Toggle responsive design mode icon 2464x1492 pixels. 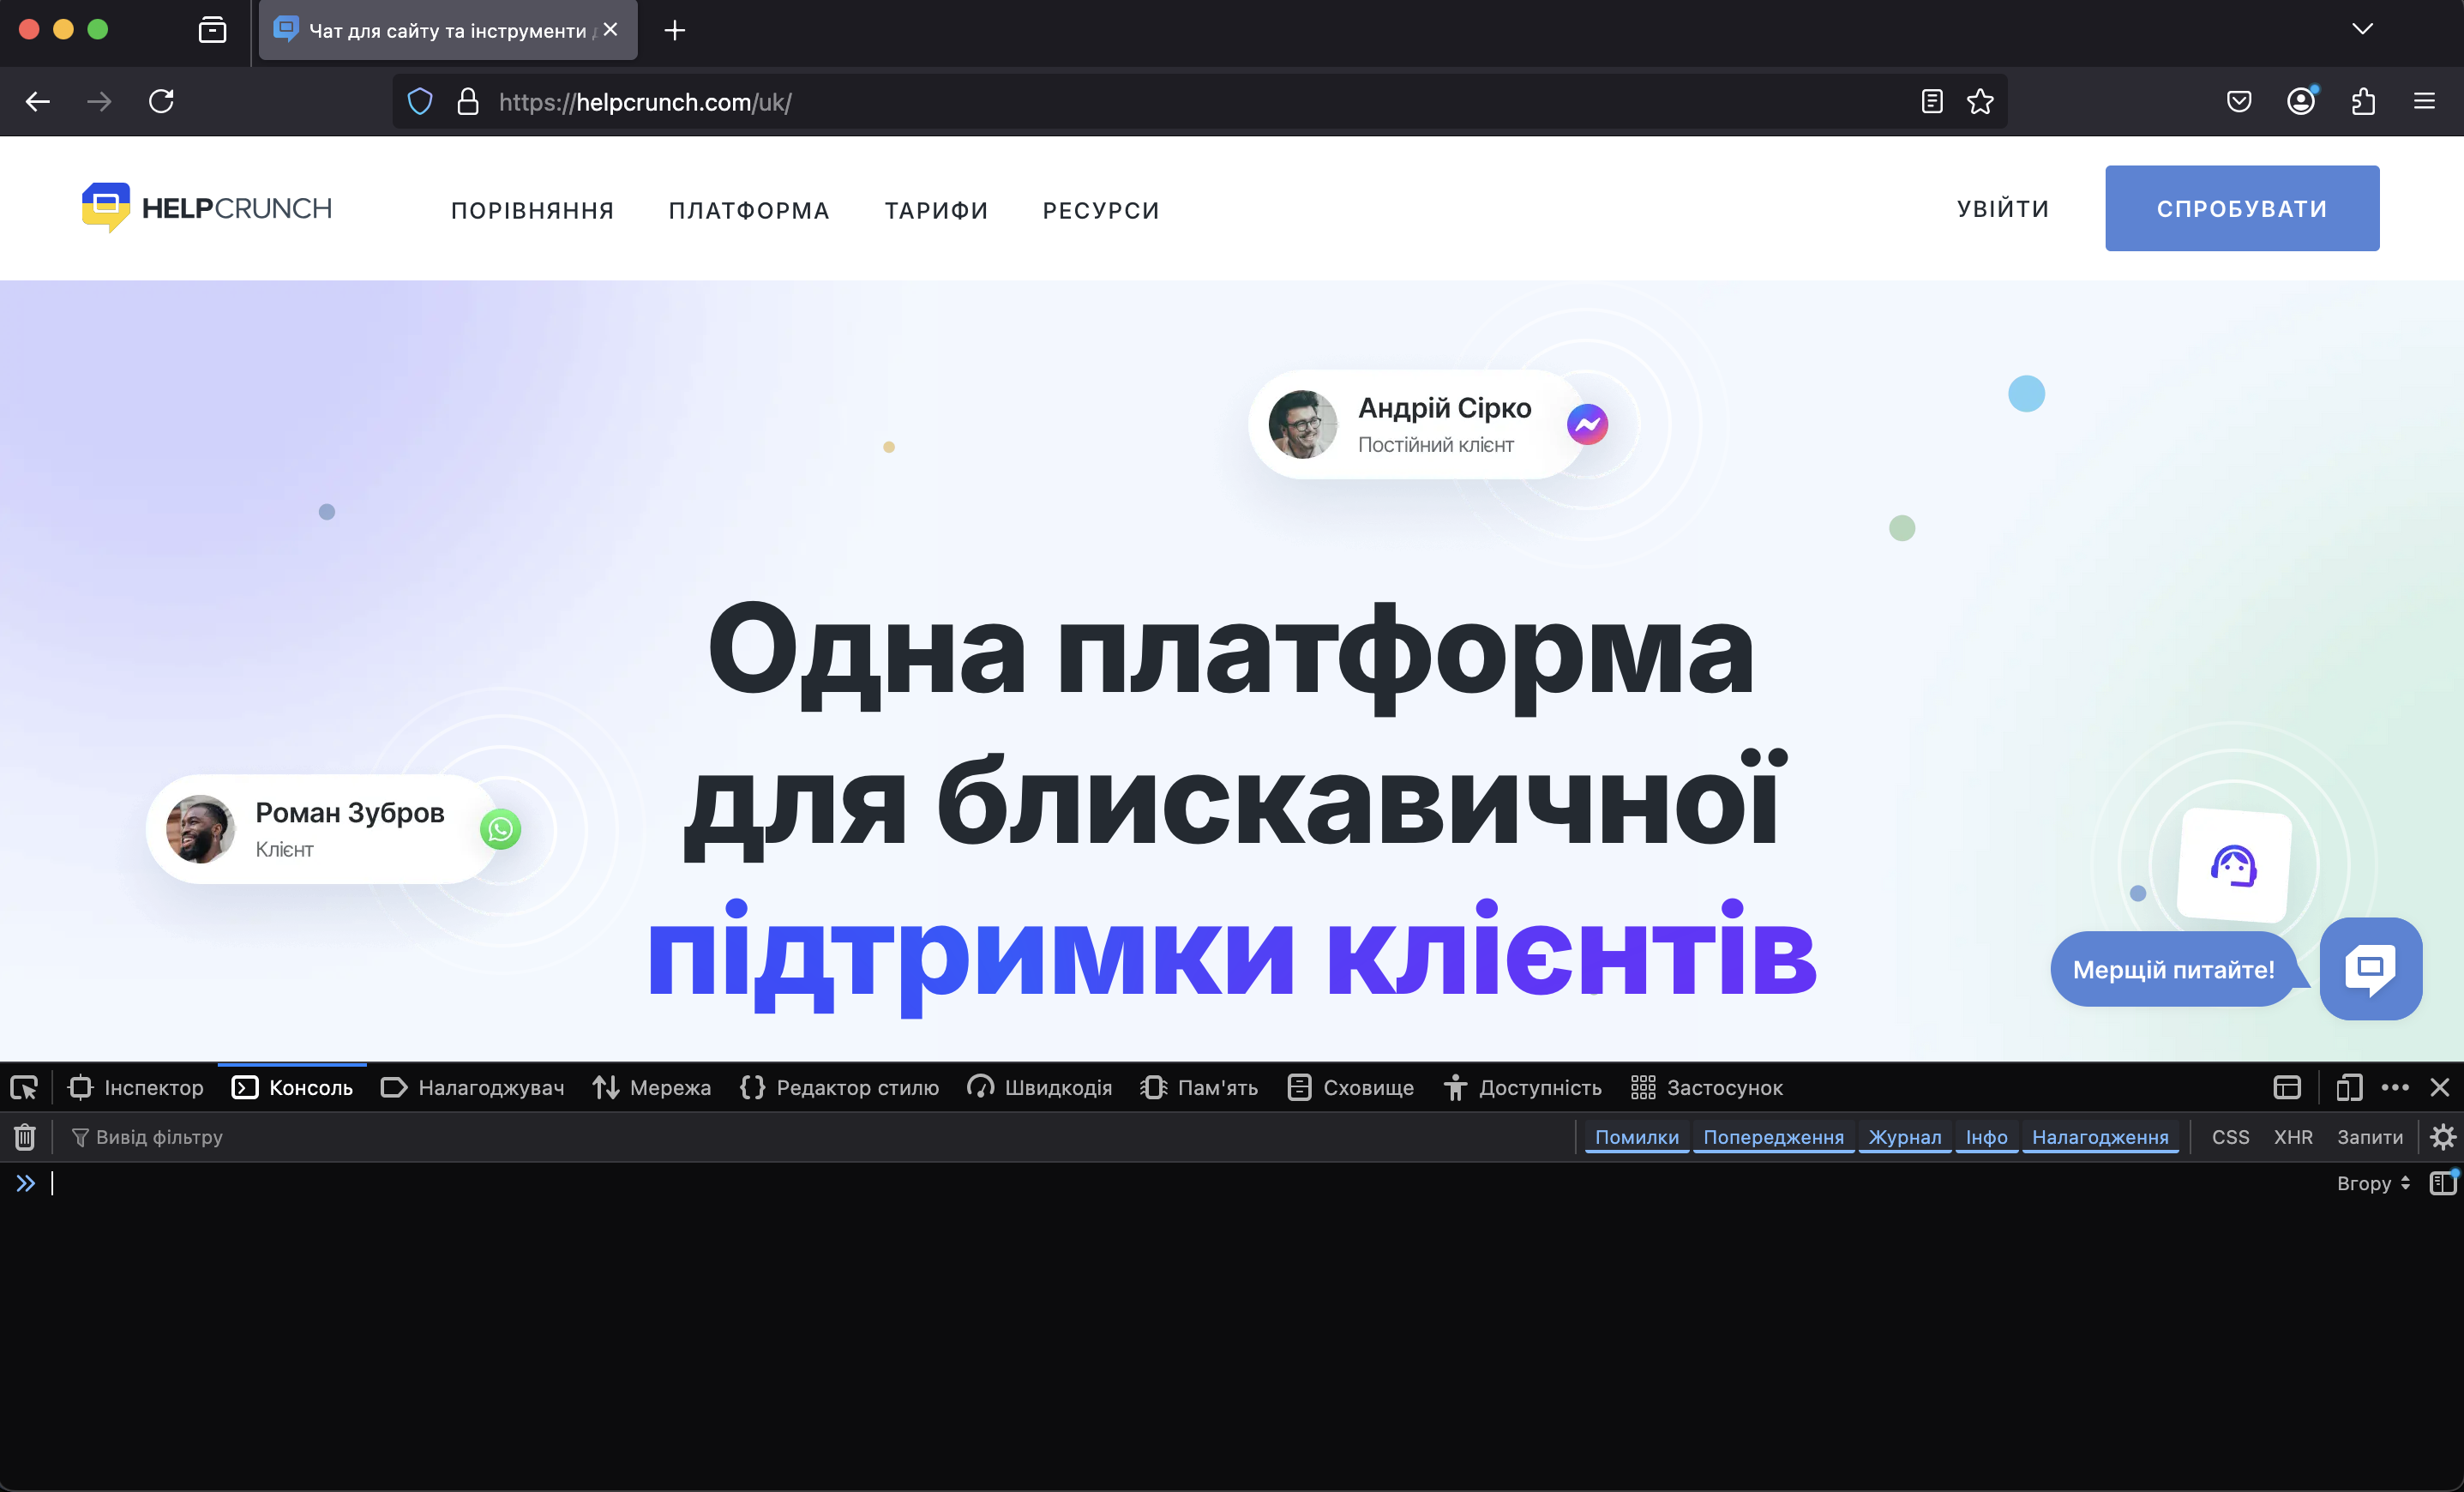2349,1087
